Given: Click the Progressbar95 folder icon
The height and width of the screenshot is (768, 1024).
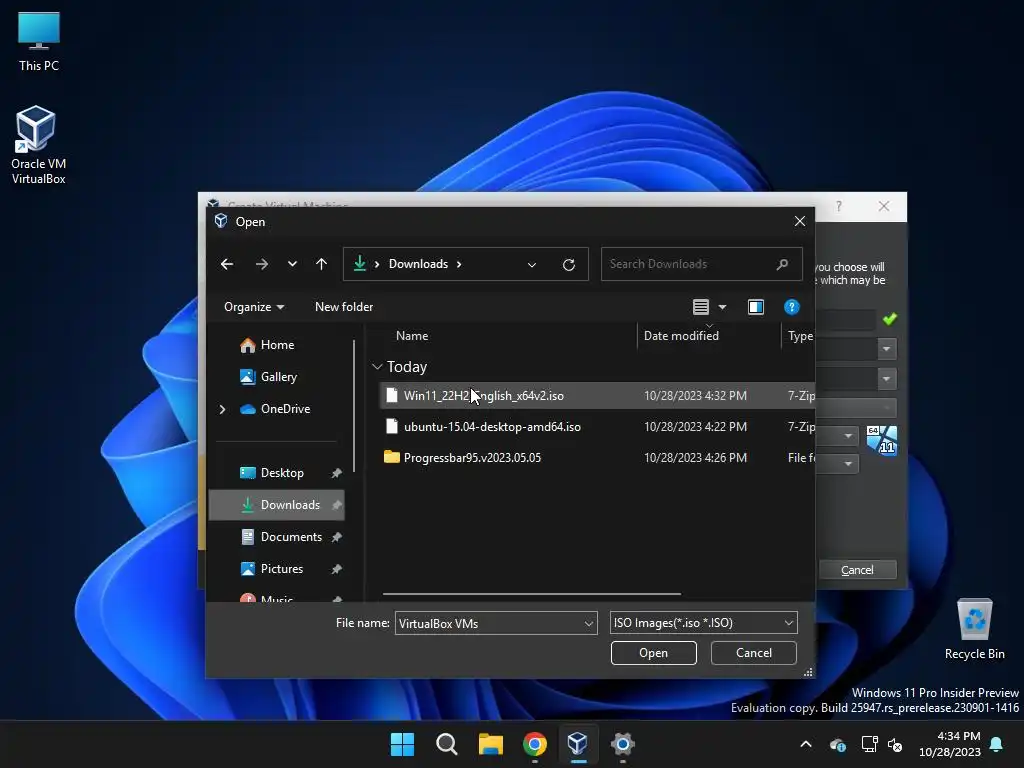Looking at the screenshot, I should click(x=392, y=457).
